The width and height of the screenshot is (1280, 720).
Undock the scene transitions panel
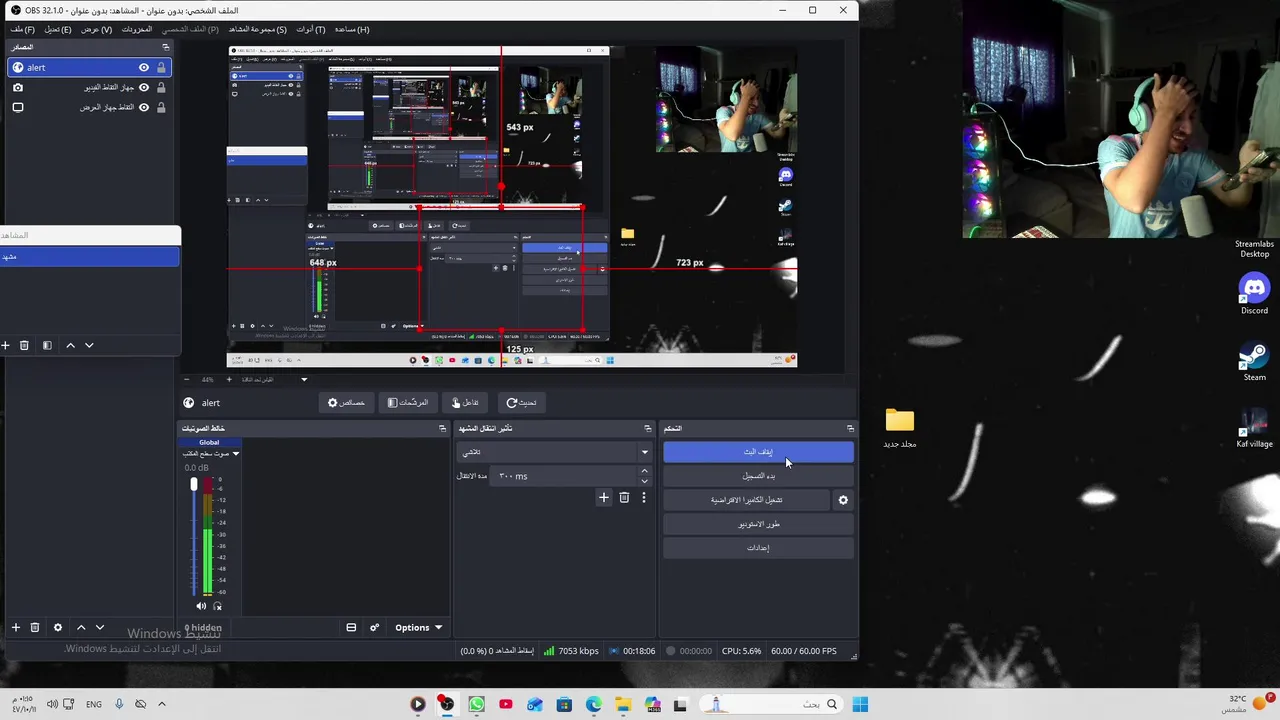647,428
